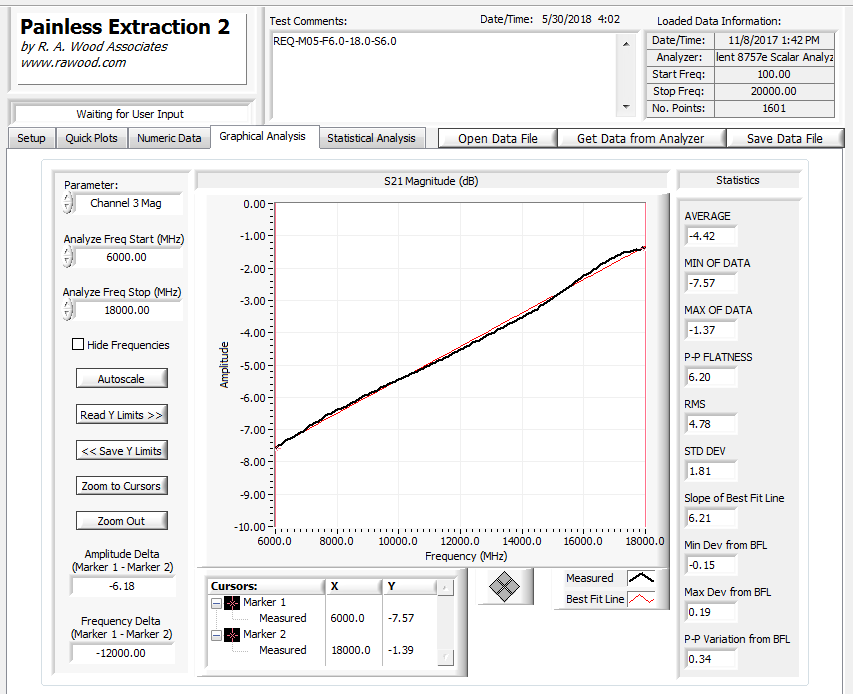Click the Read Y Limits >> button

(121, 414)
